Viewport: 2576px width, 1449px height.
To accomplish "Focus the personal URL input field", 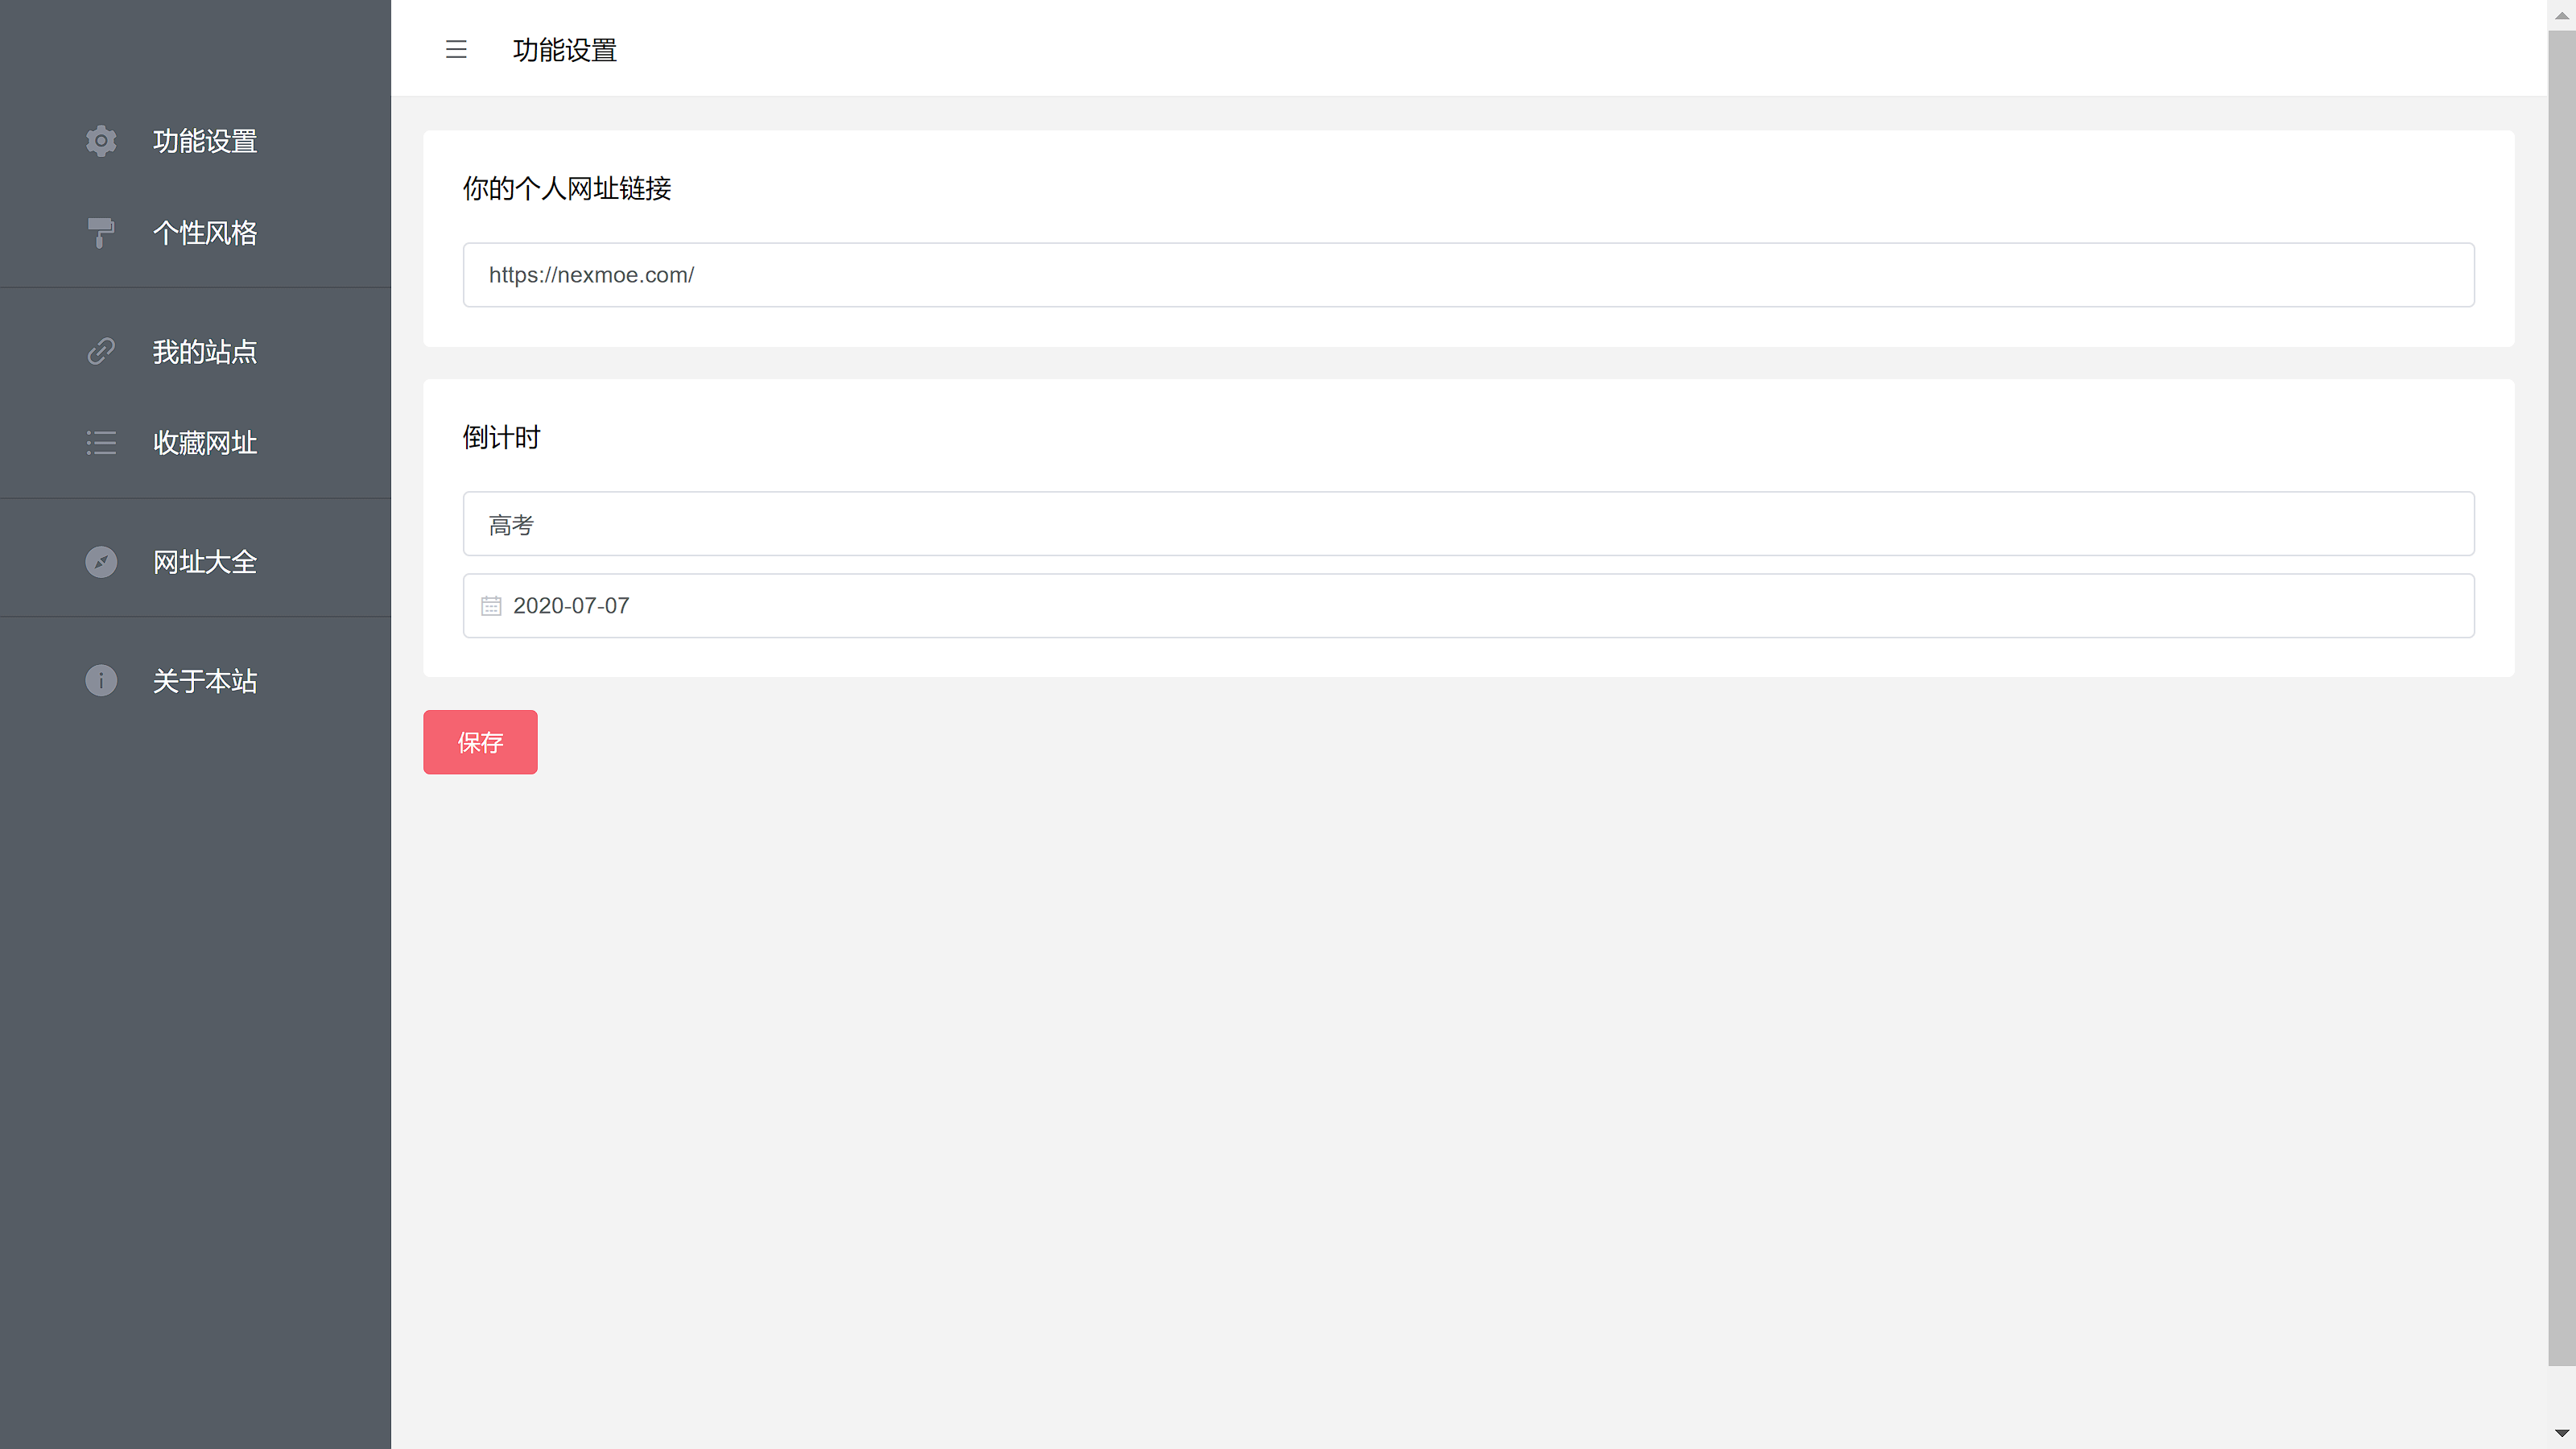I will (1468, 275).
